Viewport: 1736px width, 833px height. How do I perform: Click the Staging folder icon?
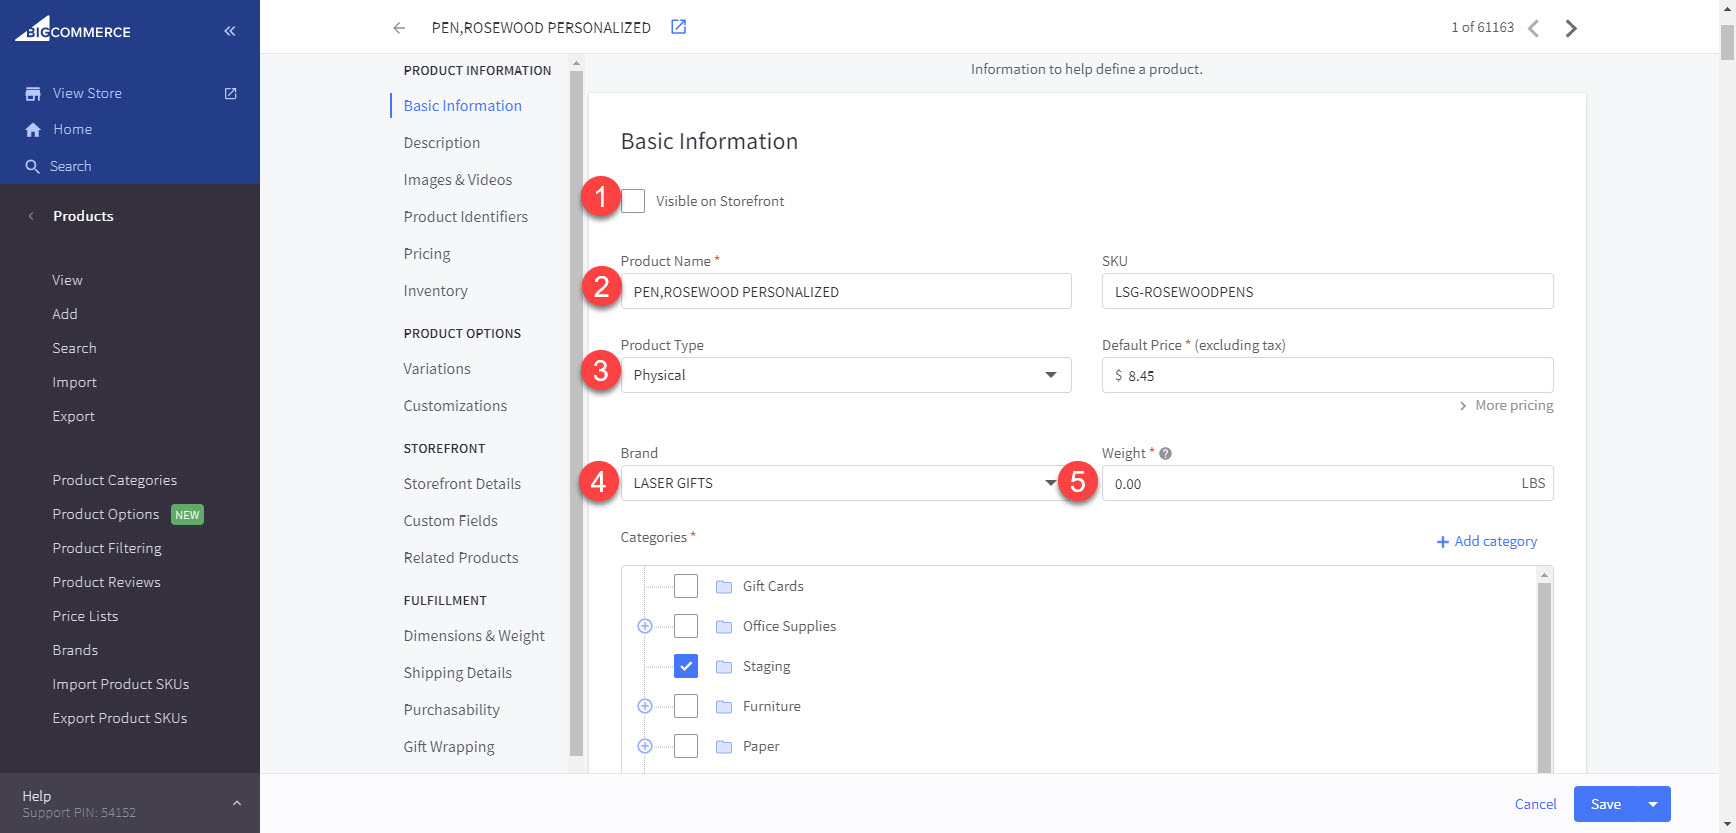724,666
